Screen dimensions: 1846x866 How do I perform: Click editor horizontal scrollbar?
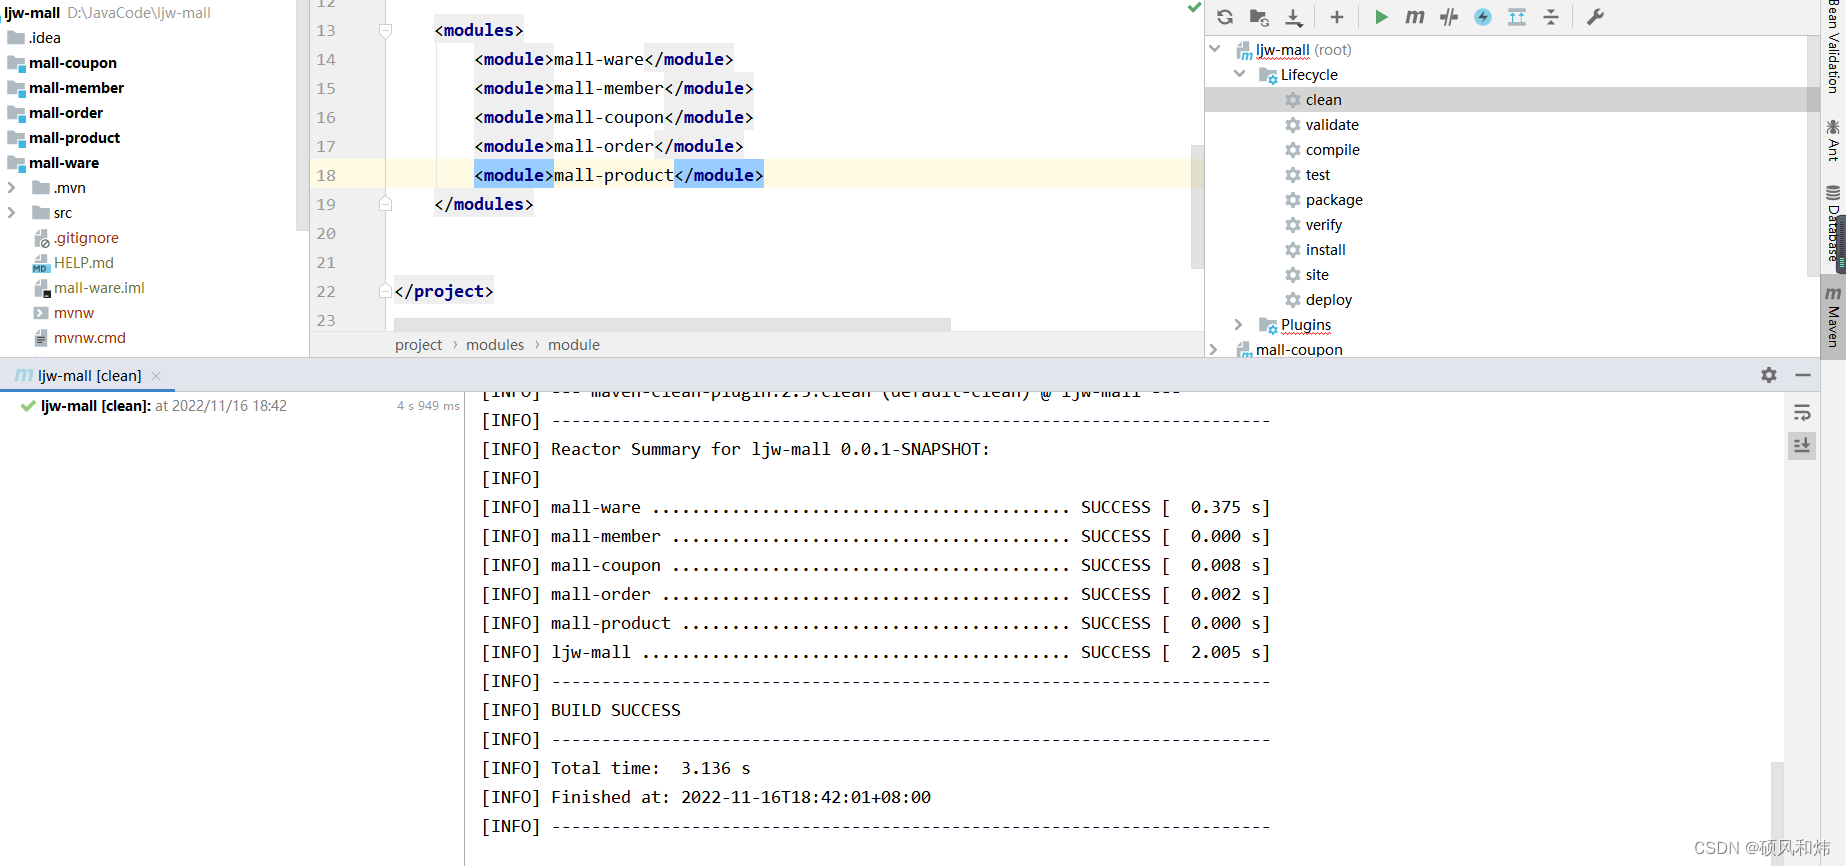pyautogui.click(x=672, y=324)
